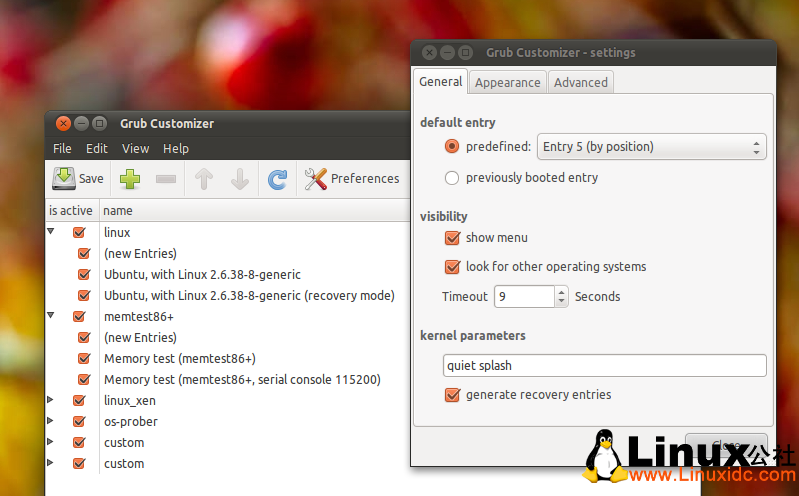Remove entry using the minus icon
799x496 pixels.
click(x=166, y=179)
